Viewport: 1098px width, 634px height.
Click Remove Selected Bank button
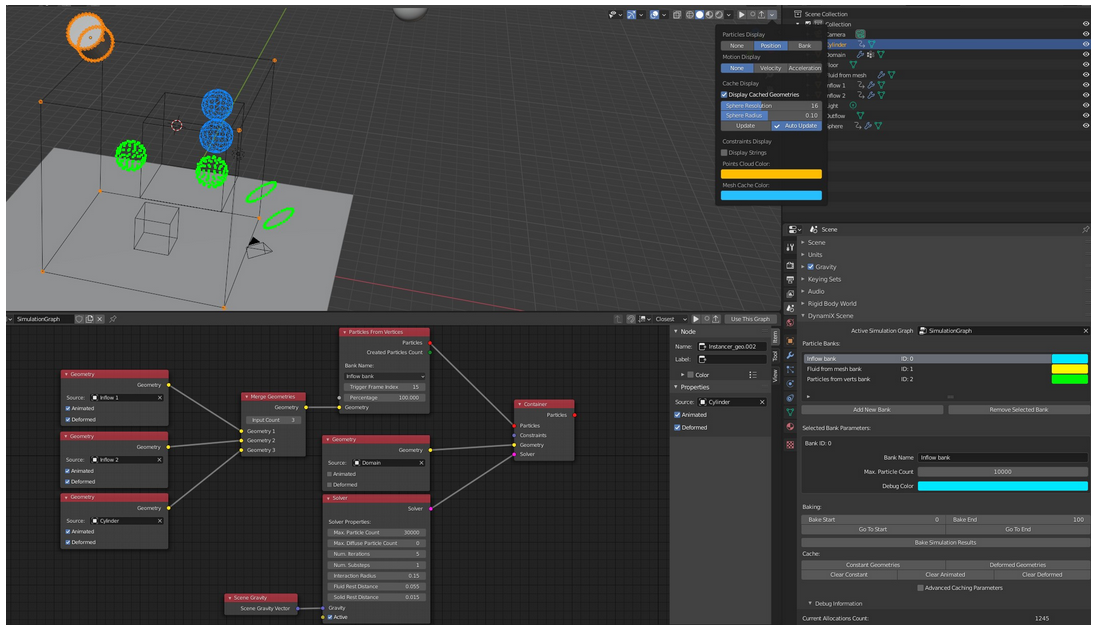pos(1018,410)
